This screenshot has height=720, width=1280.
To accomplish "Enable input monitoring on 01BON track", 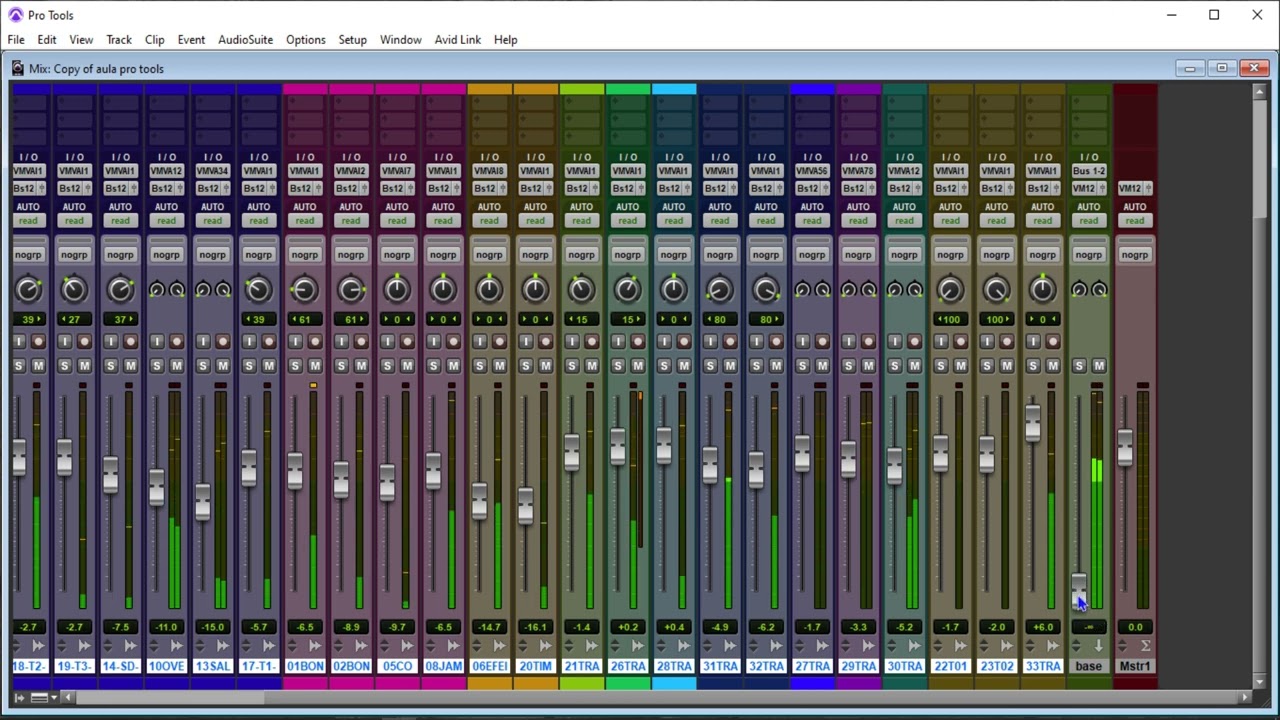I will pyautogui.click(x=296, y=342).
